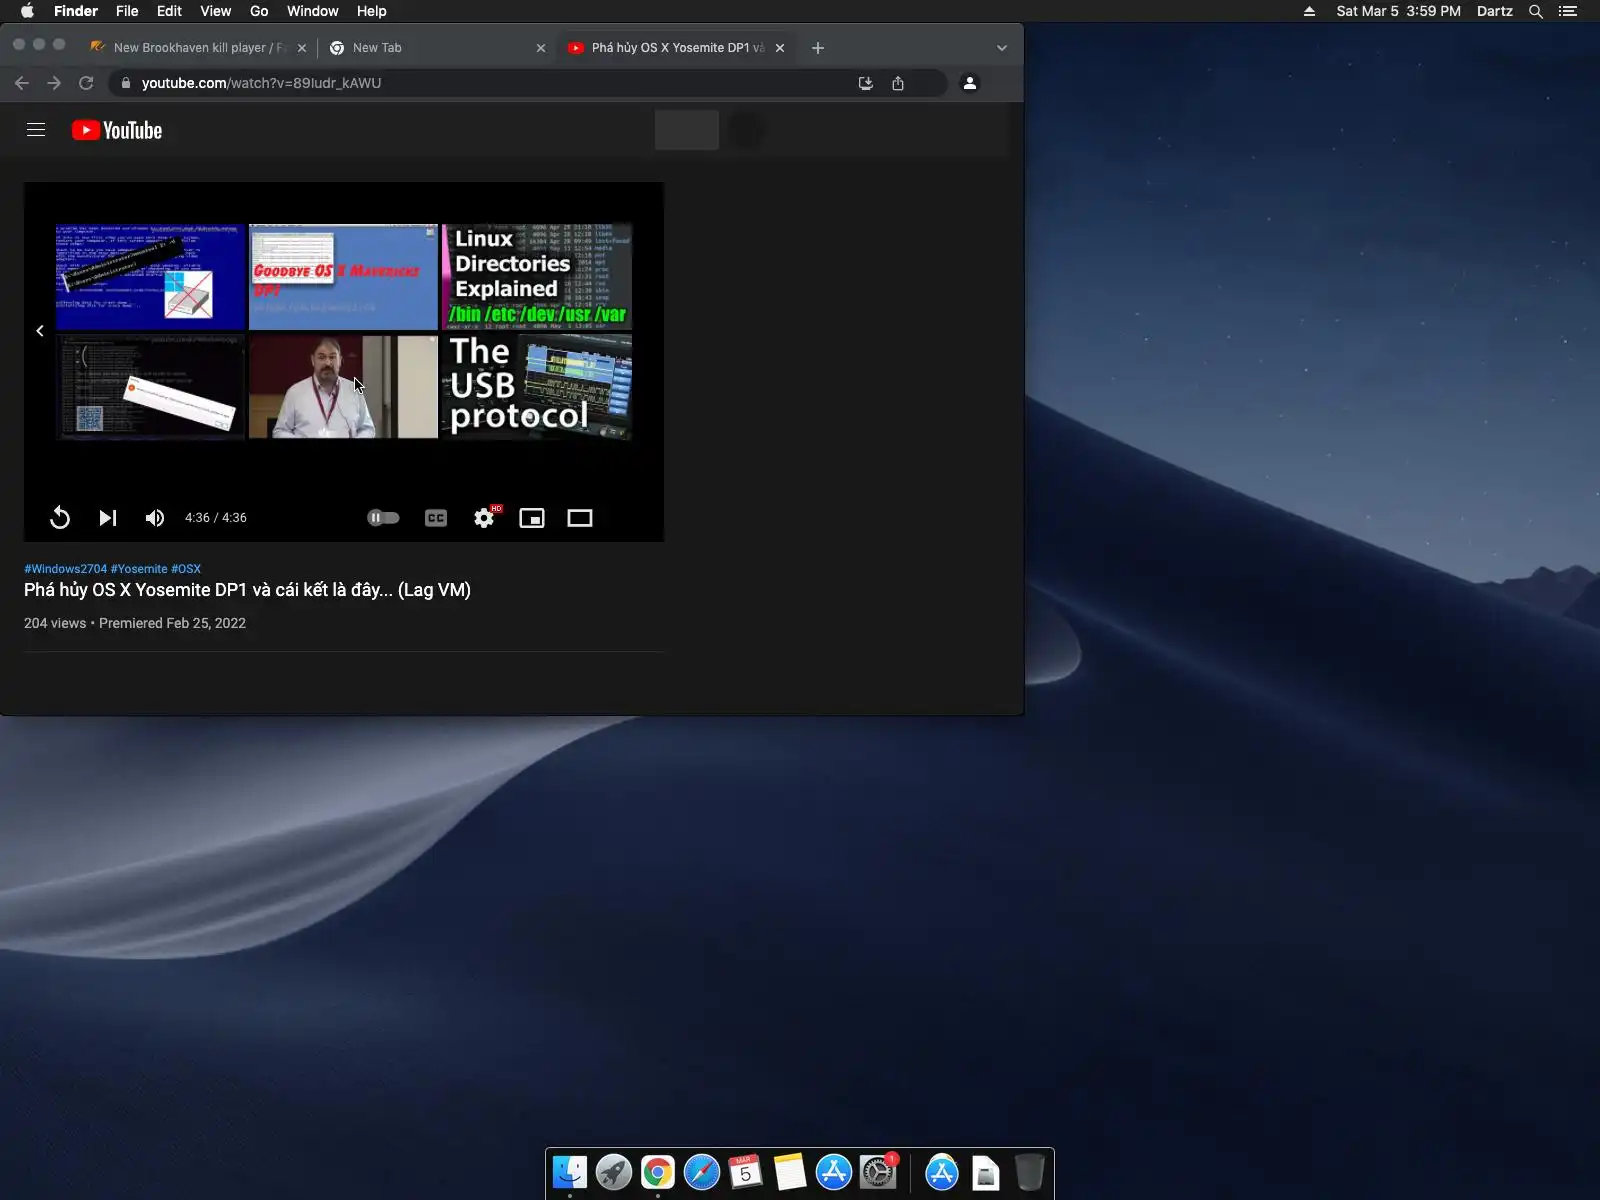Image resolution: width=1600 pixels, height=1200 pixels.
Task: Focus the youtube.com address bar
Action: [490, 83]
